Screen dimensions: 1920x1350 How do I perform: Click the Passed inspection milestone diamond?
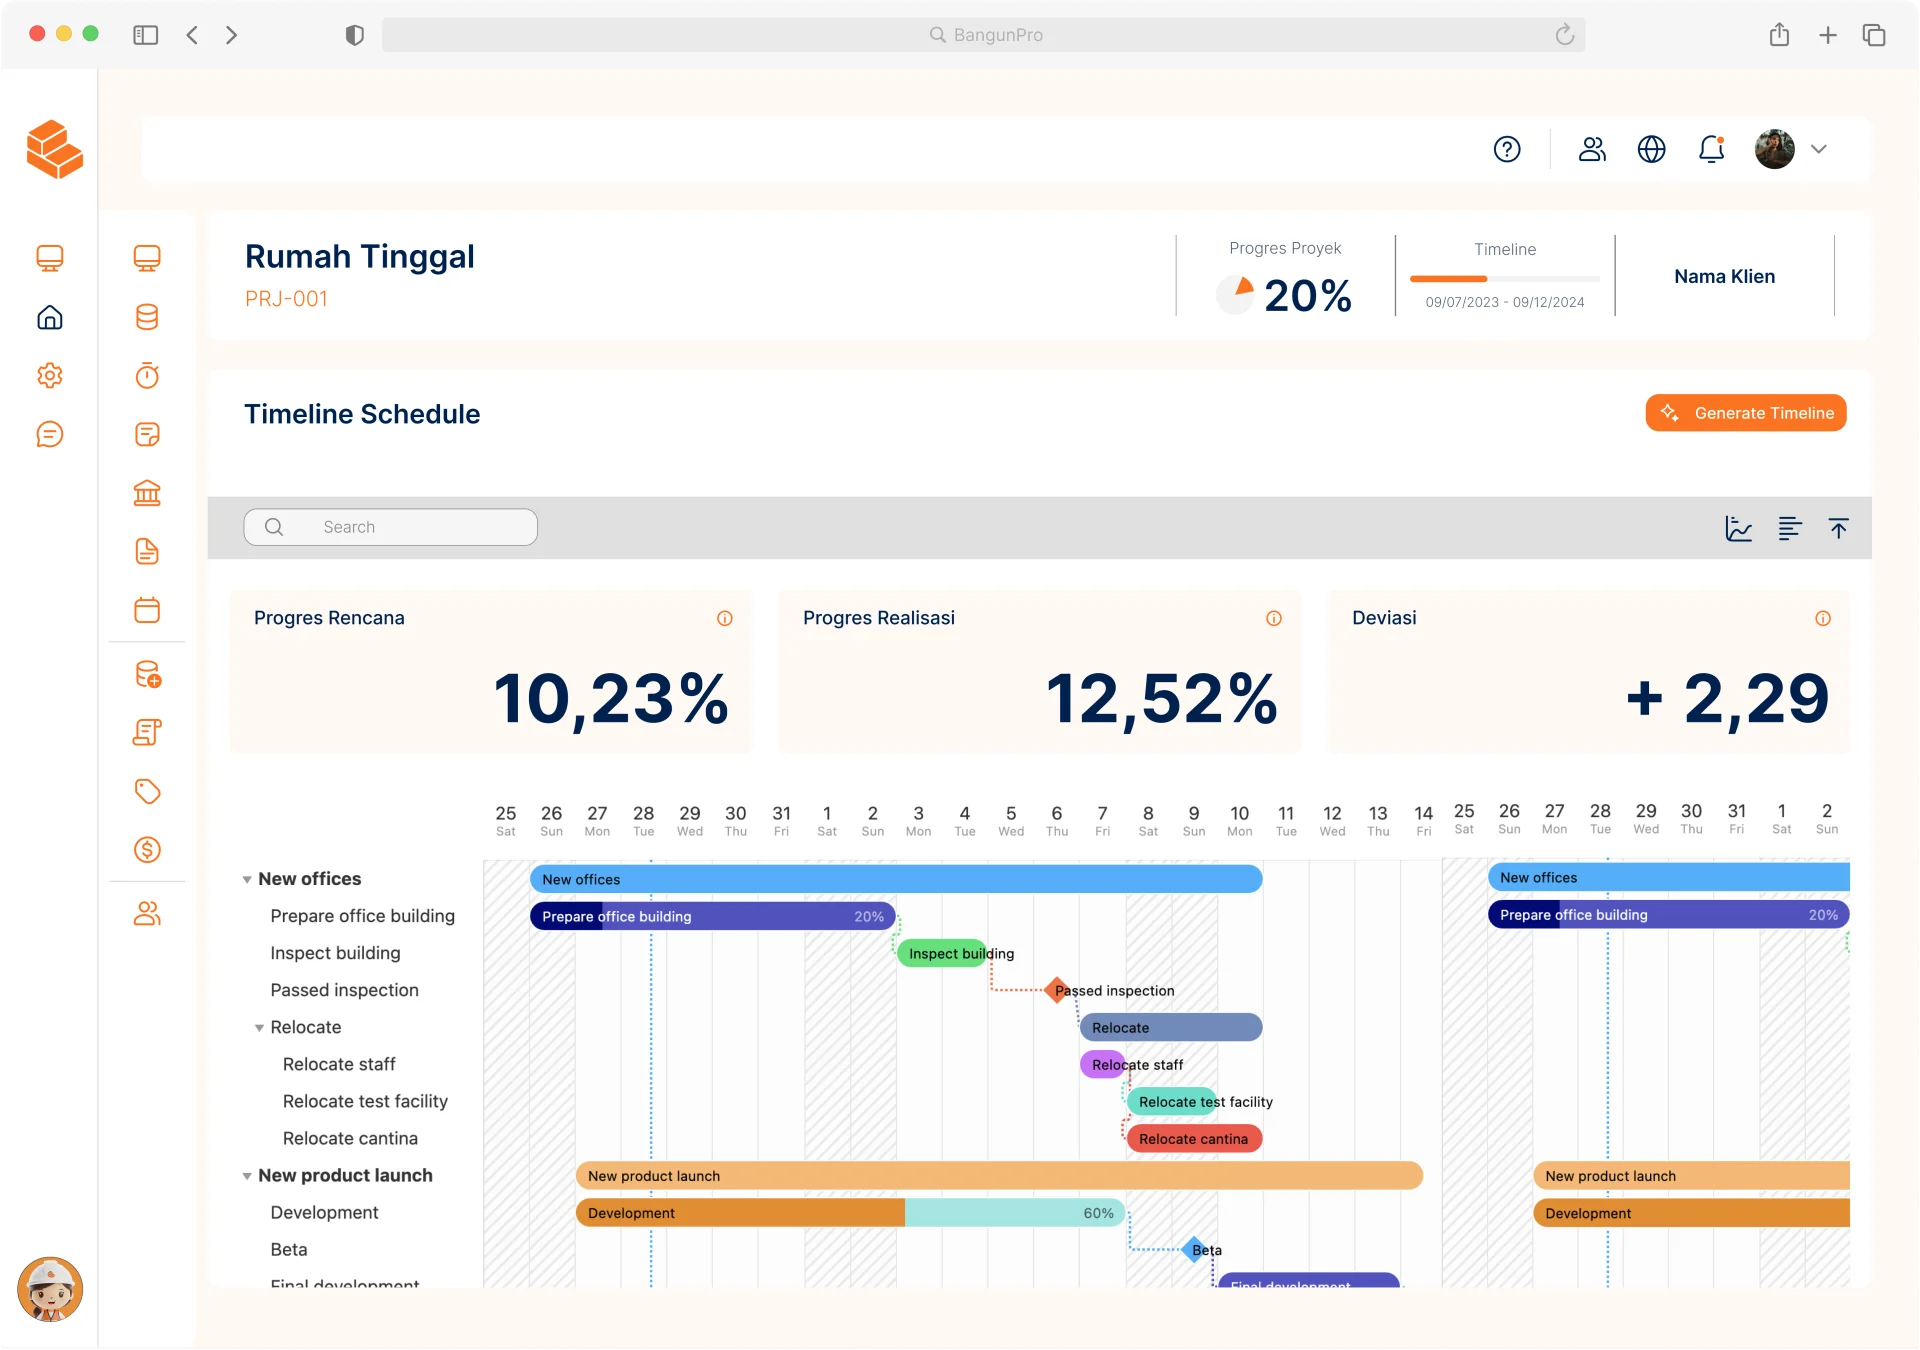tap(1056, 990)
